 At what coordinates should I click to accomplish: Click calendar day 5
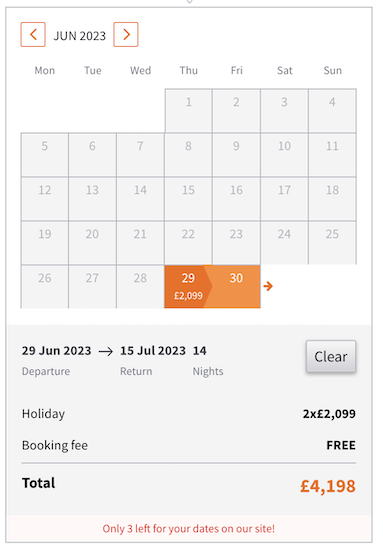tap(45, 155)
